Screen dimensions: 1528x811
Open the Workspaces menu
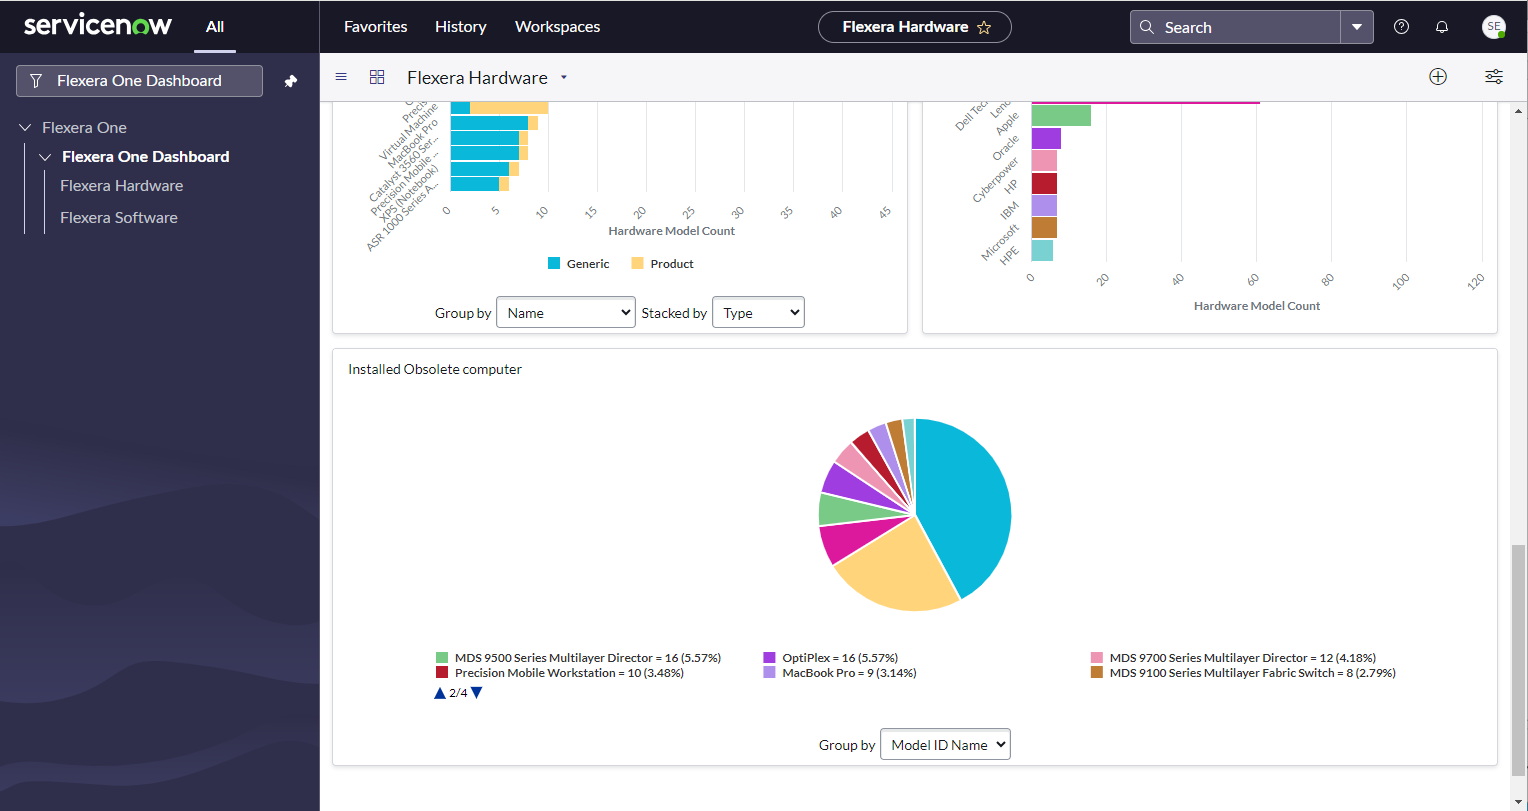(x=557, y=27)
